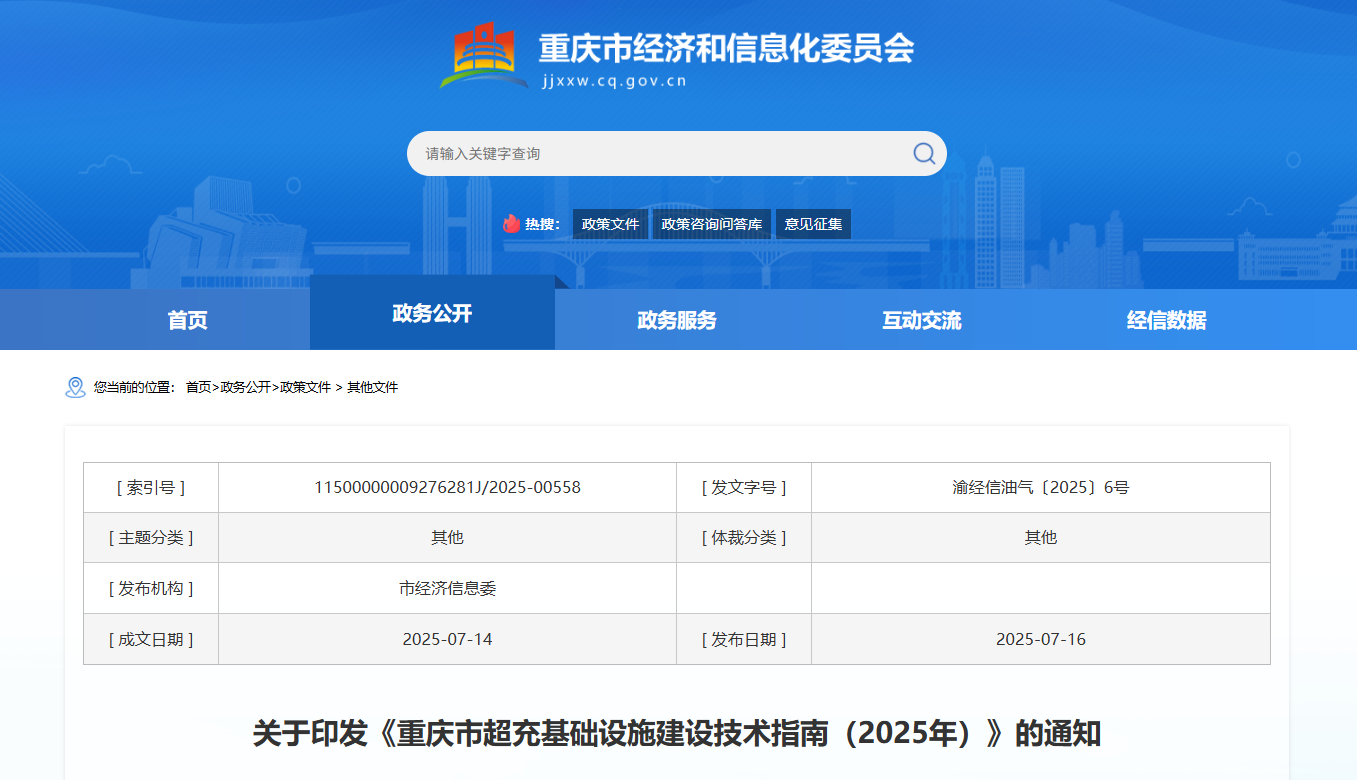The height and width of the screenshot is (780, 1357).
Task: Click 政务公开 in the breadcrumb path
Action: pyautogui.click(x=245, y=387)
